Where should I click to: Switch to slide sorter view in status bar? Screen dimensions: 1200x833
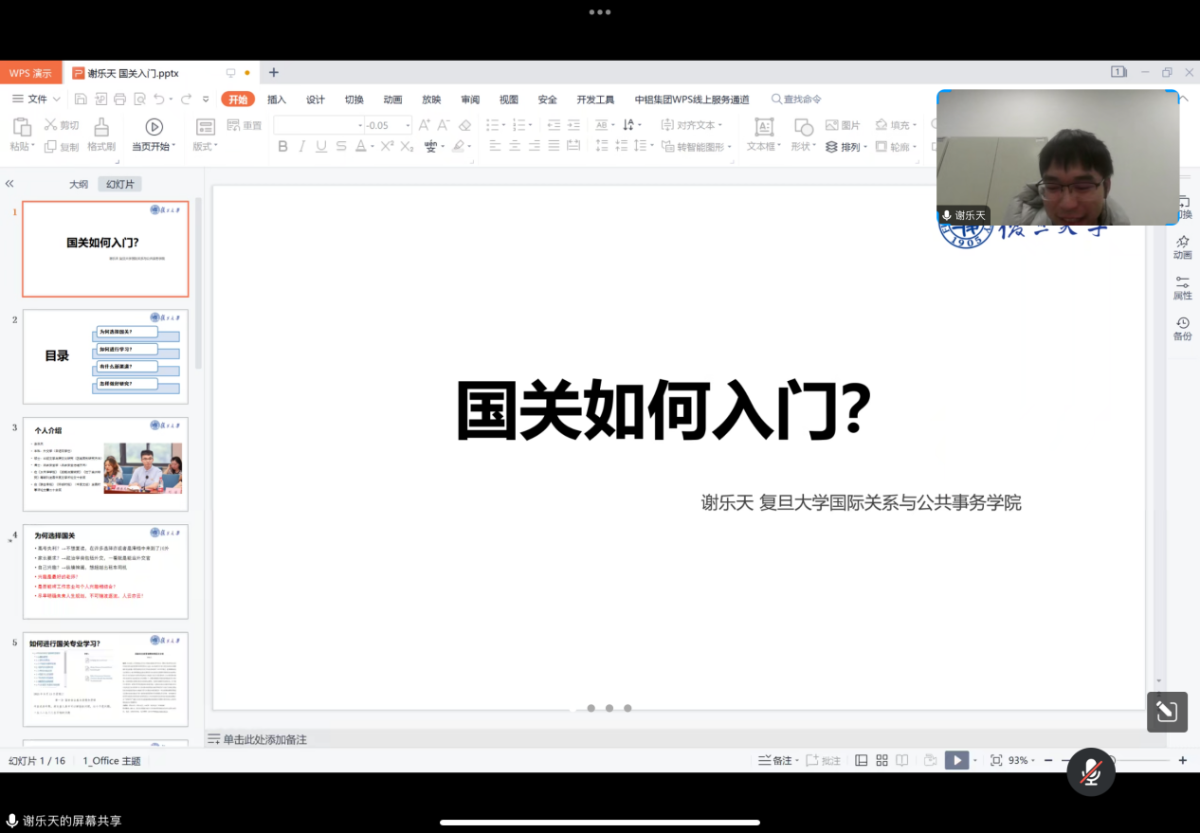click(881, 760)
